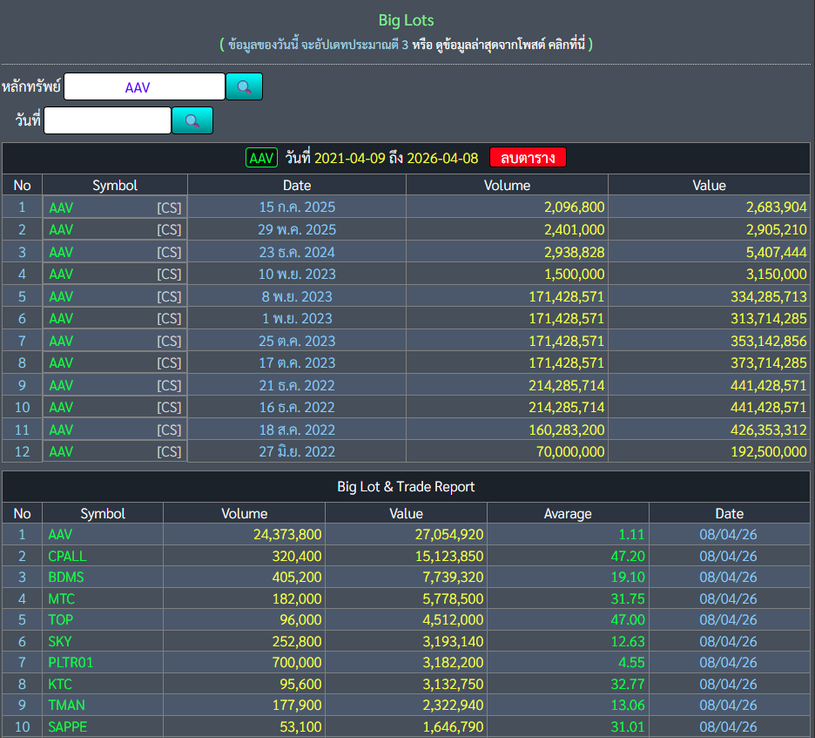Image resolution: width=815 pixels, height=738 pixels.
Task: Click the AAV symbol in row dated 27 มิ.ย. 2022
Action: coord(61,452)
